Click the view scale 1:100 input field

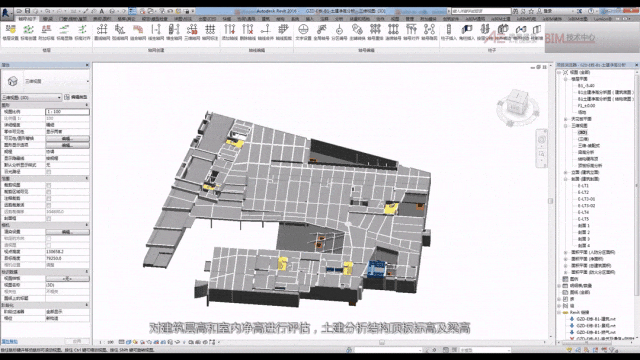click(x=67, y=111)
